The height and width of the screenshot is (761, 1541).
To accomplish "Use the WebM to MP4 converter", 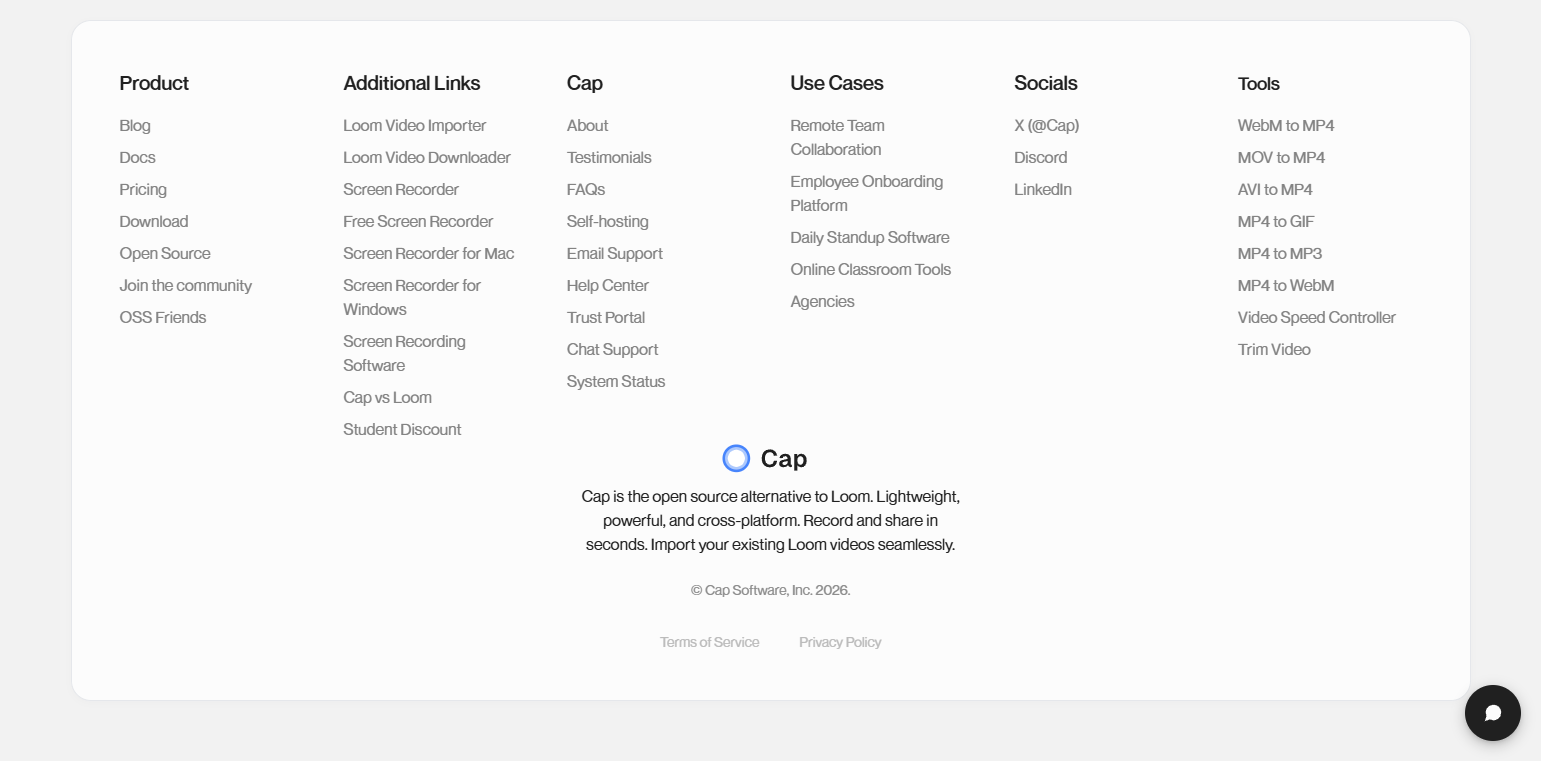I will [x=1285, y=125].
